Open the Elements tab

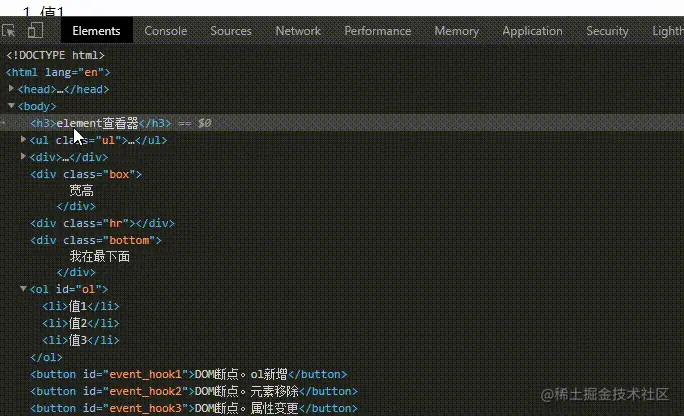(96, 31)
